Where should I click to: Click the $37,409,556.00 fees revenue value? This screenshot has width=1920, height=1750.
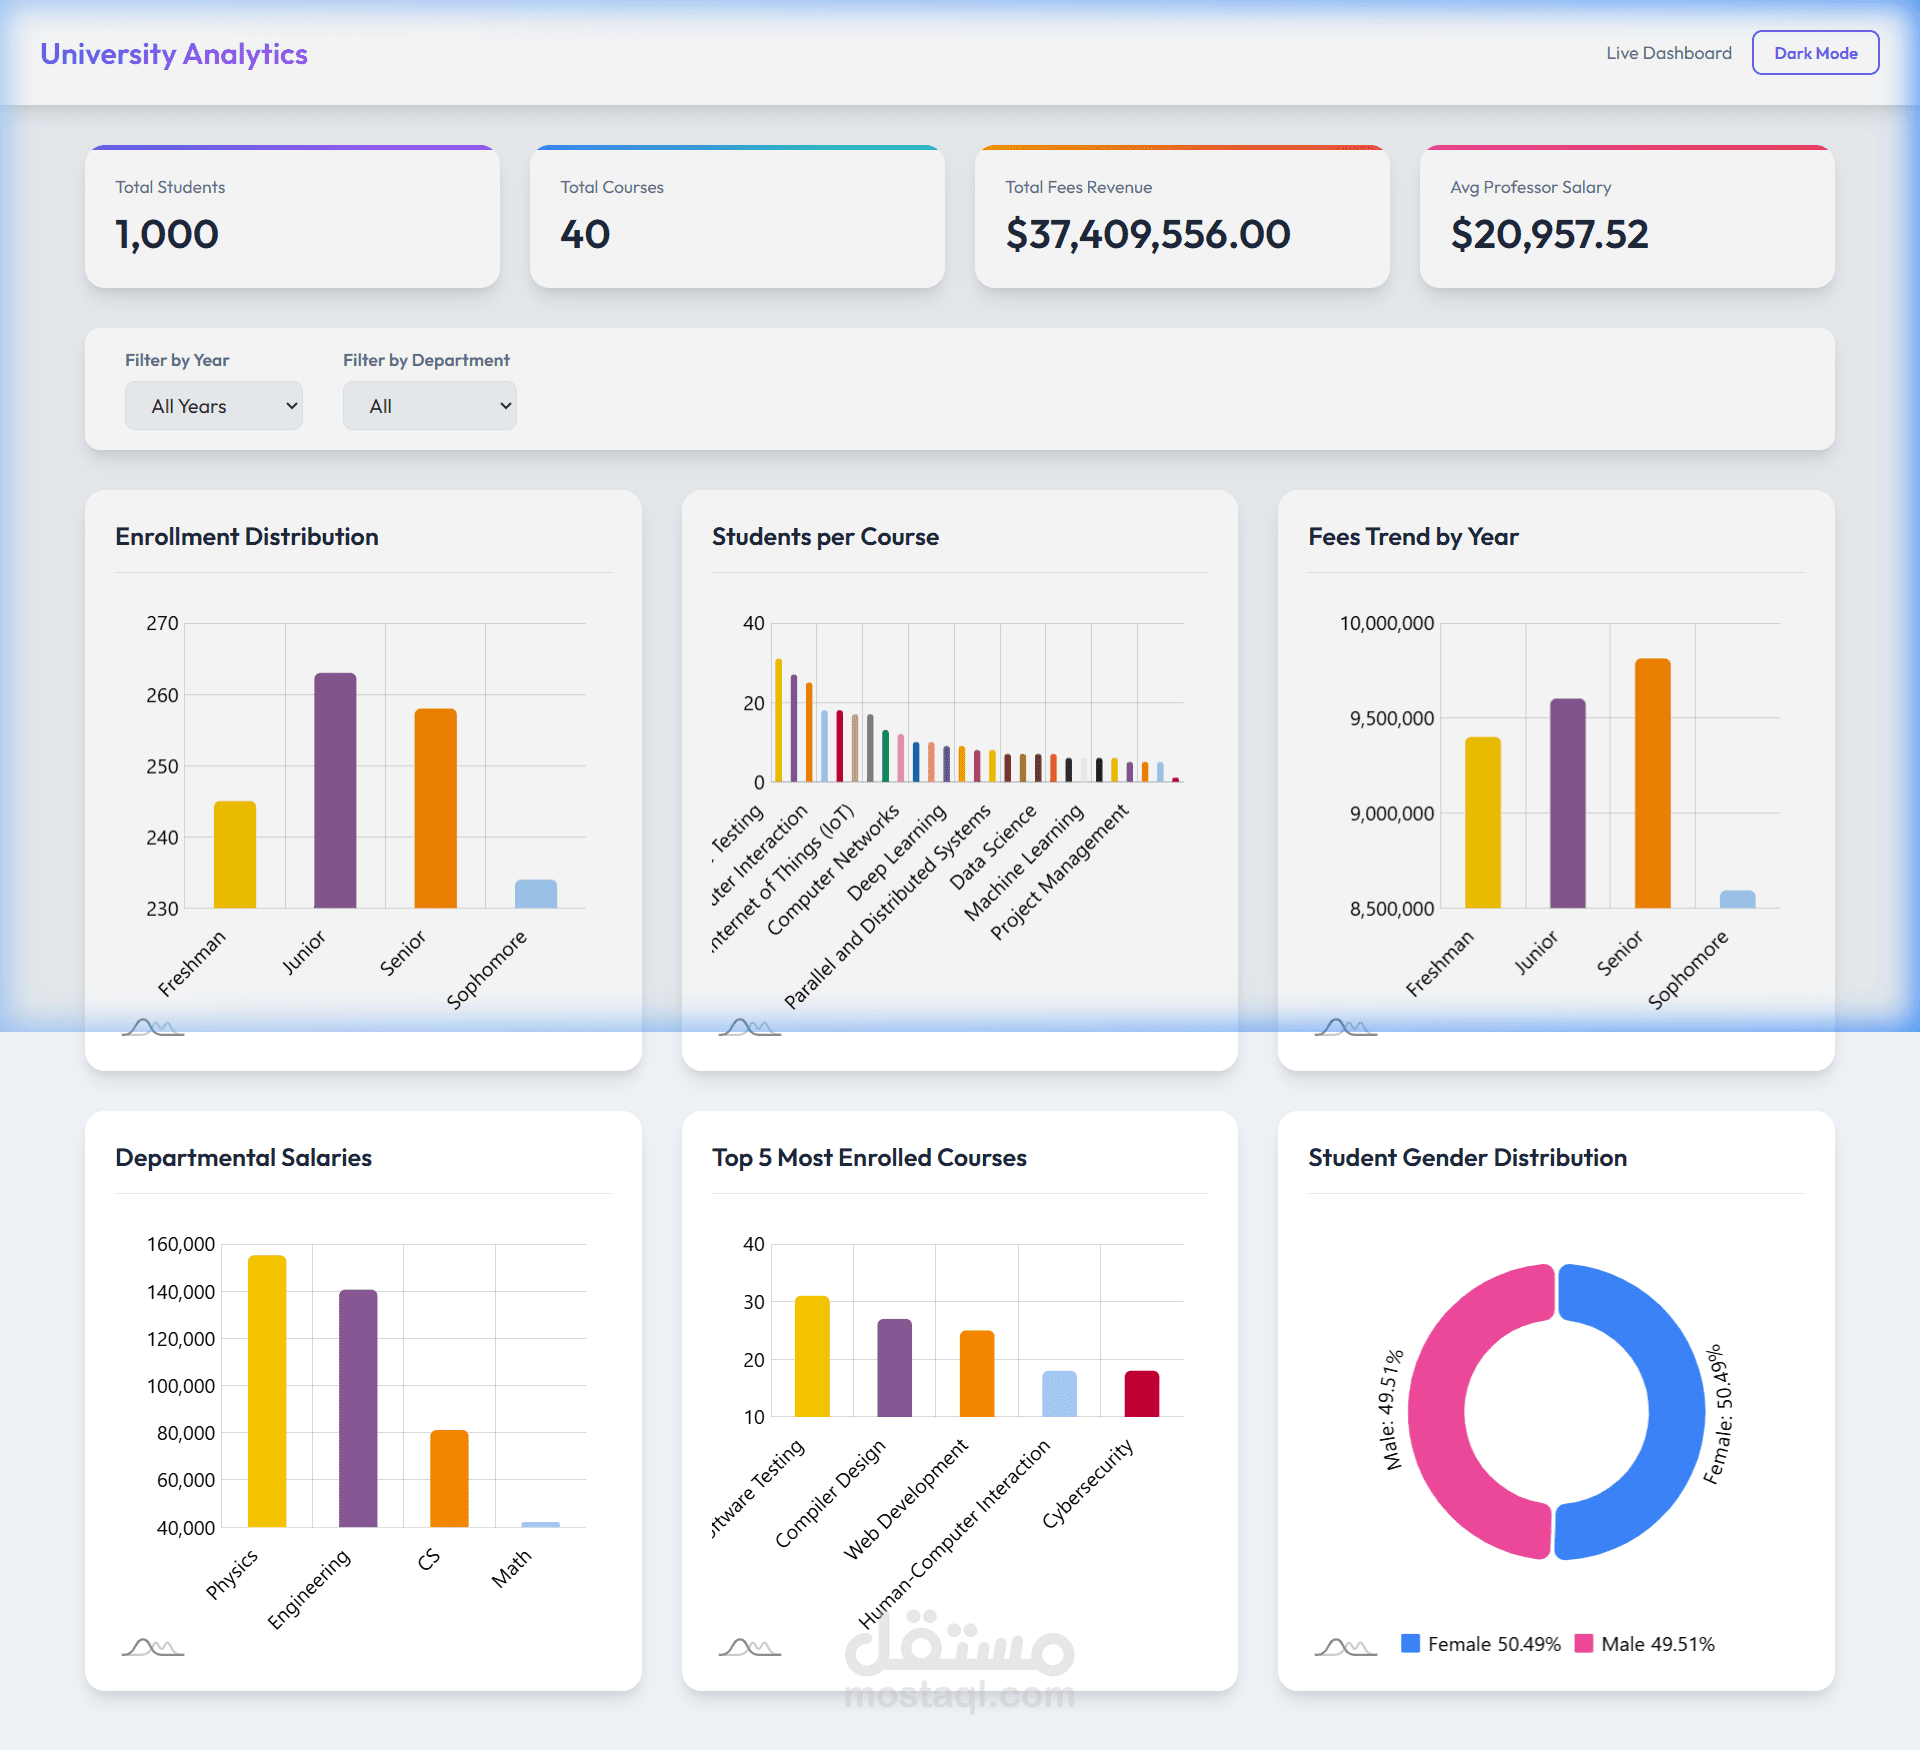[x=1148, y=234]
